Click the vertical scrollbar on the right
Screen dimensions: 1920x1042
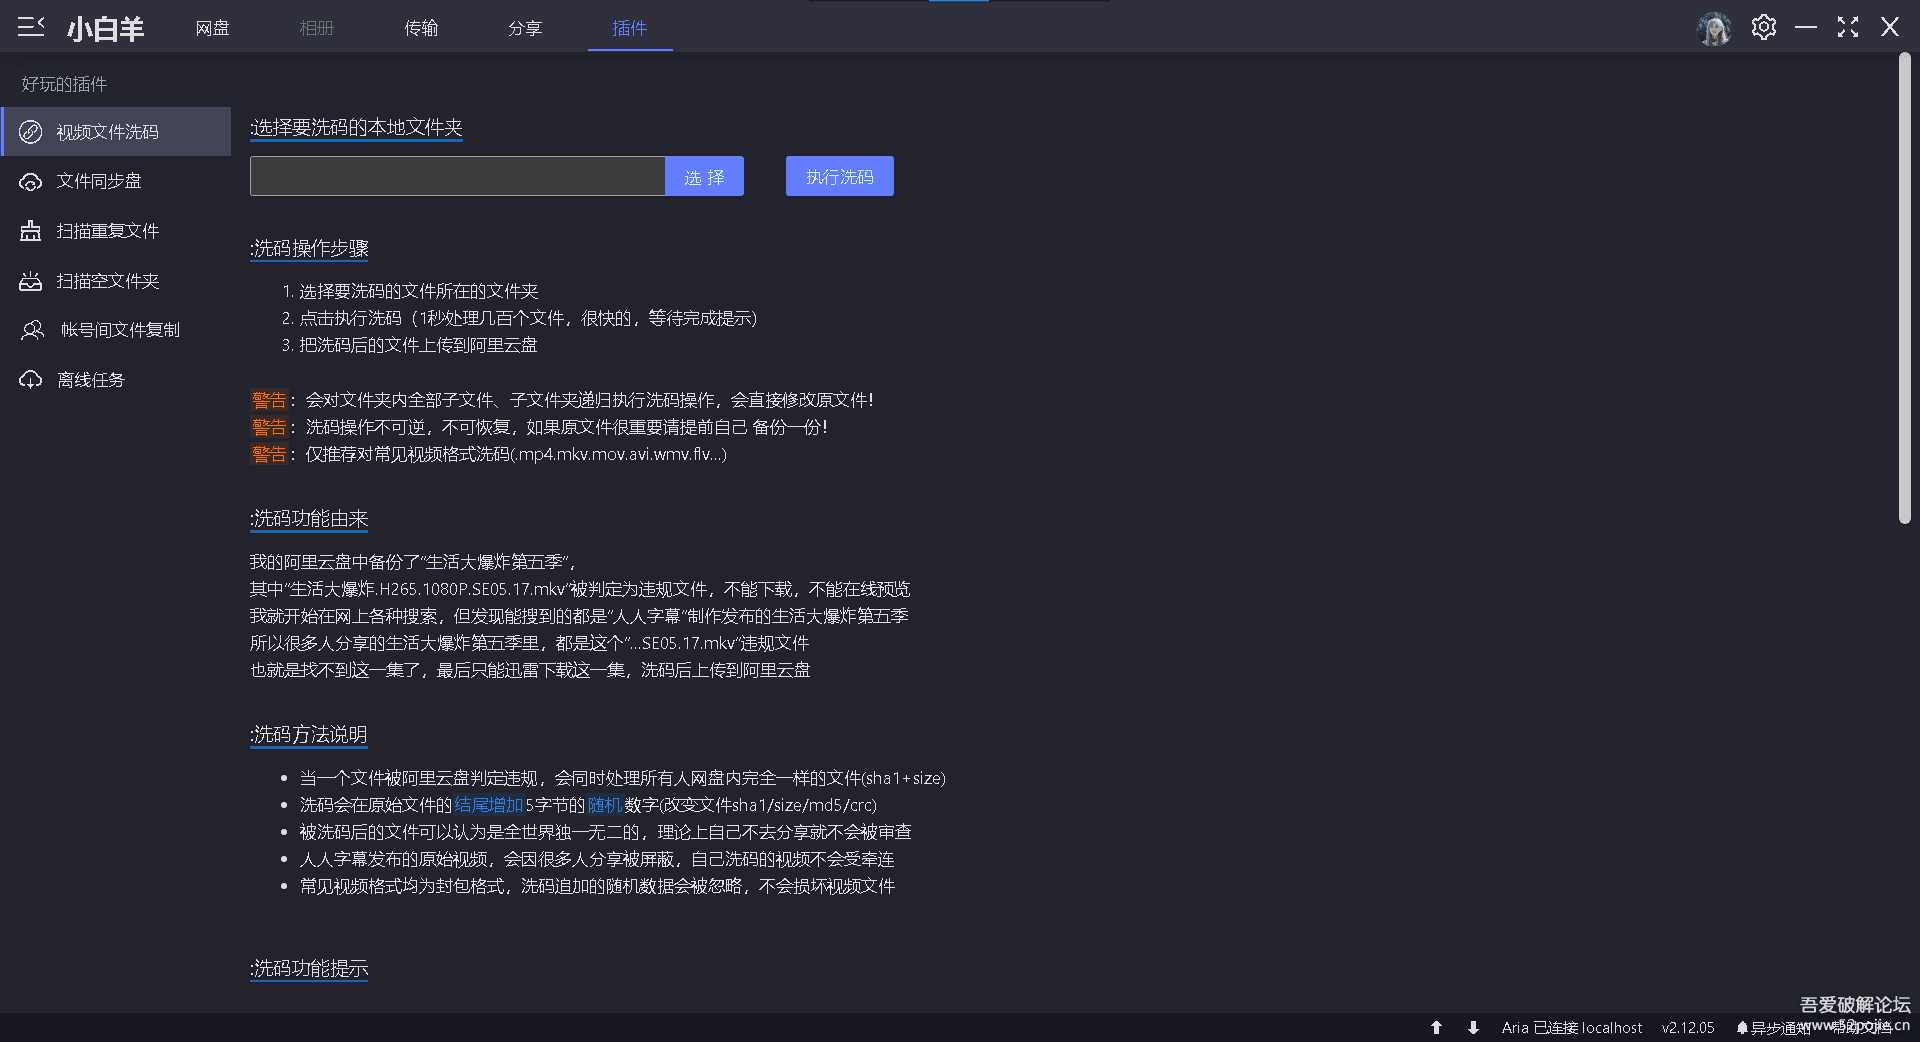(x=1904, y=290)
